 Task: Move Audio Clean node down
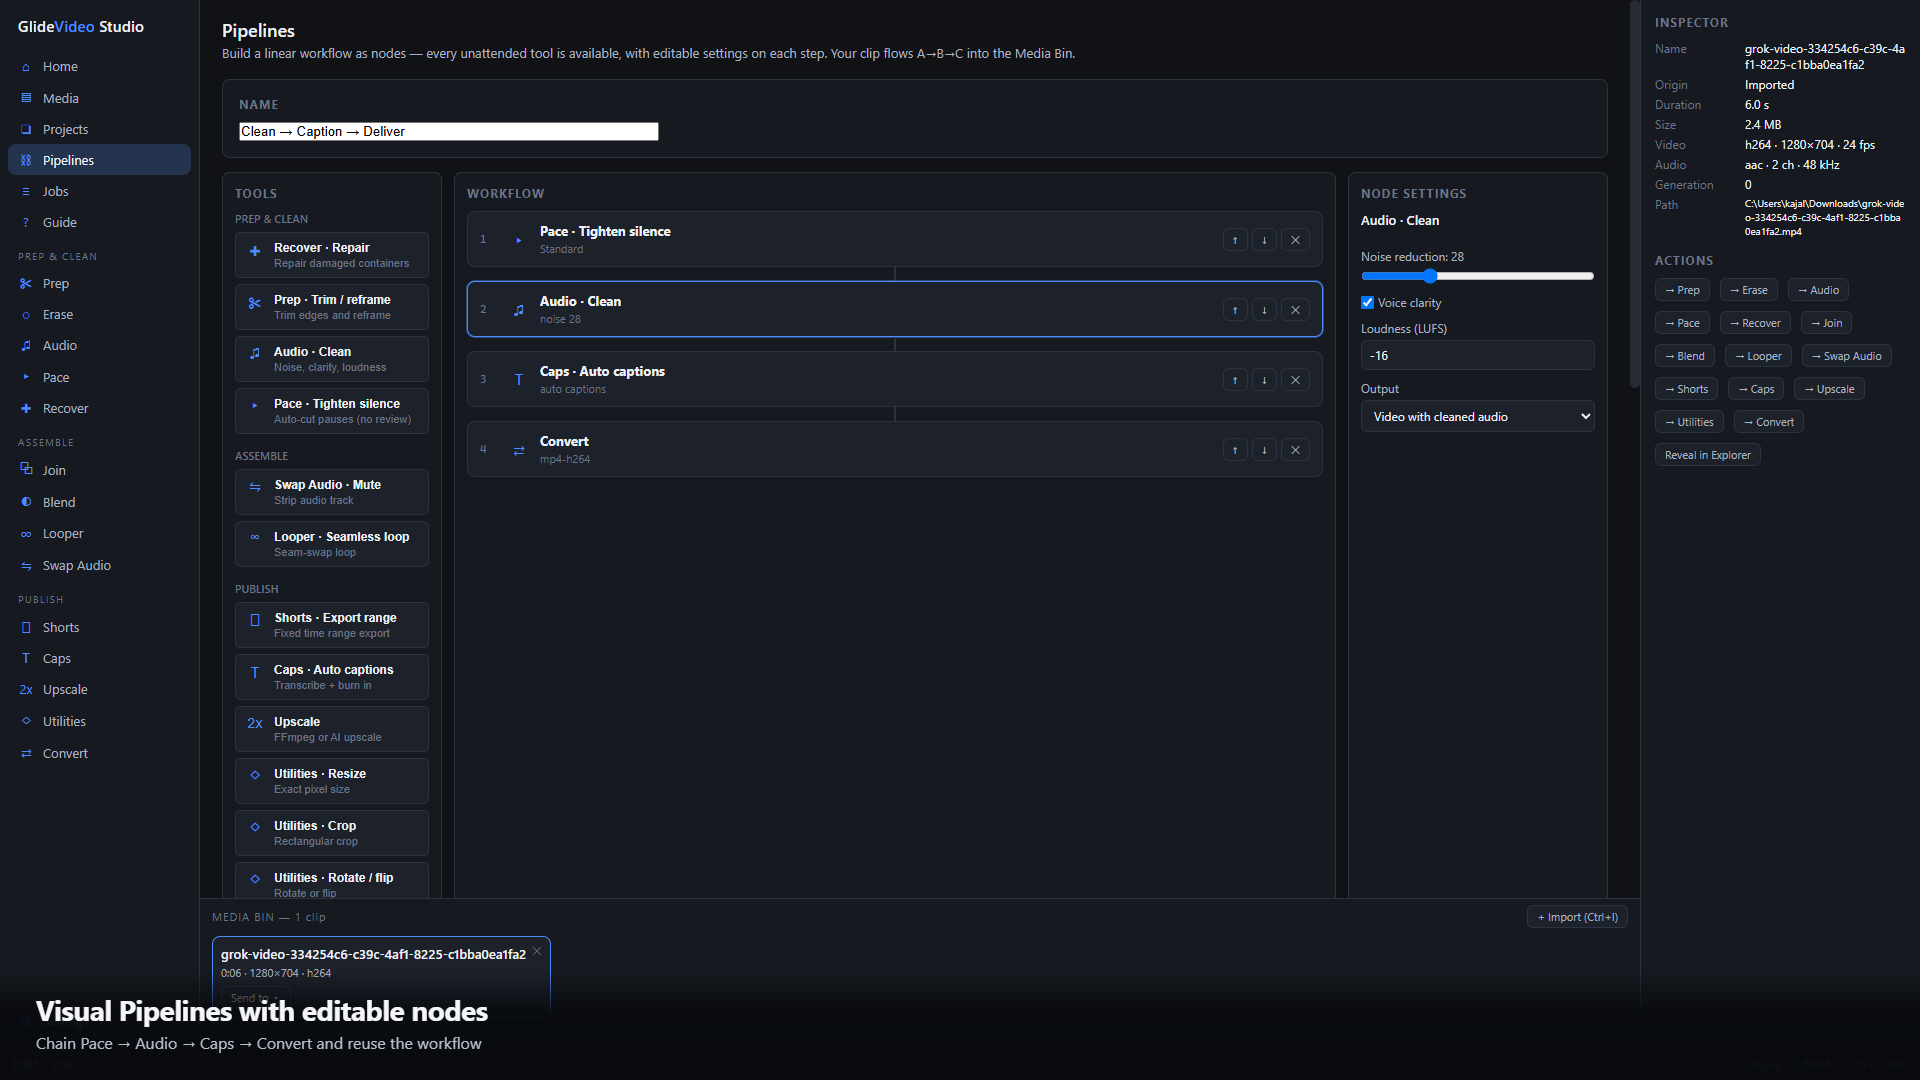pyautogui.click(x=1264, y=310)
